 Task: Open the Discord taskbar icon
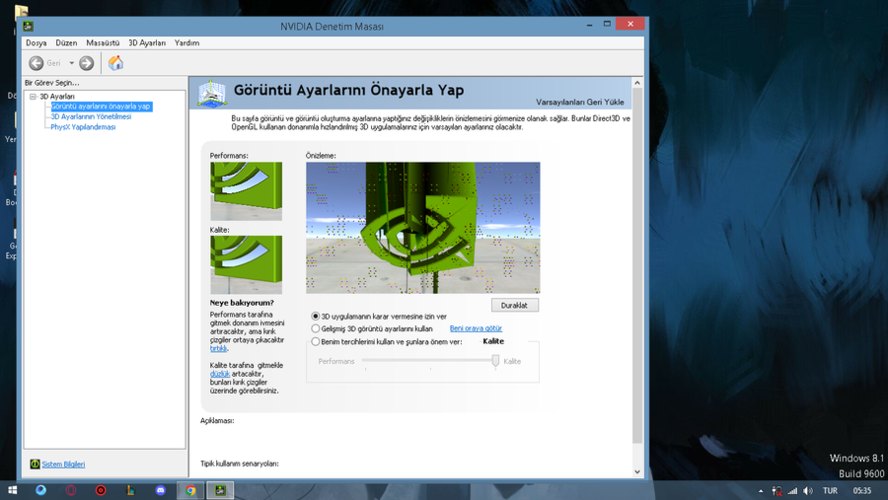(161, 490)
